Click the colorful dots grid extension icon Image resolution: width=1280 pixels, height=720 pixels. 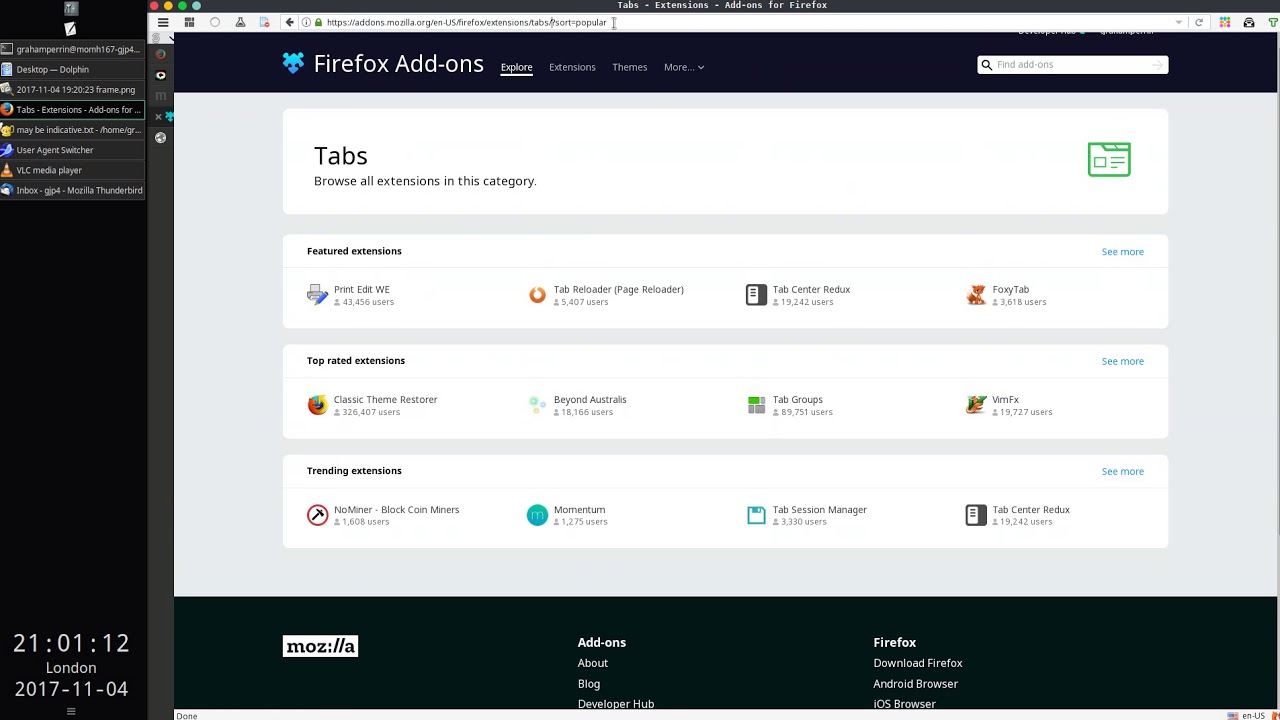pos(1224,22)
